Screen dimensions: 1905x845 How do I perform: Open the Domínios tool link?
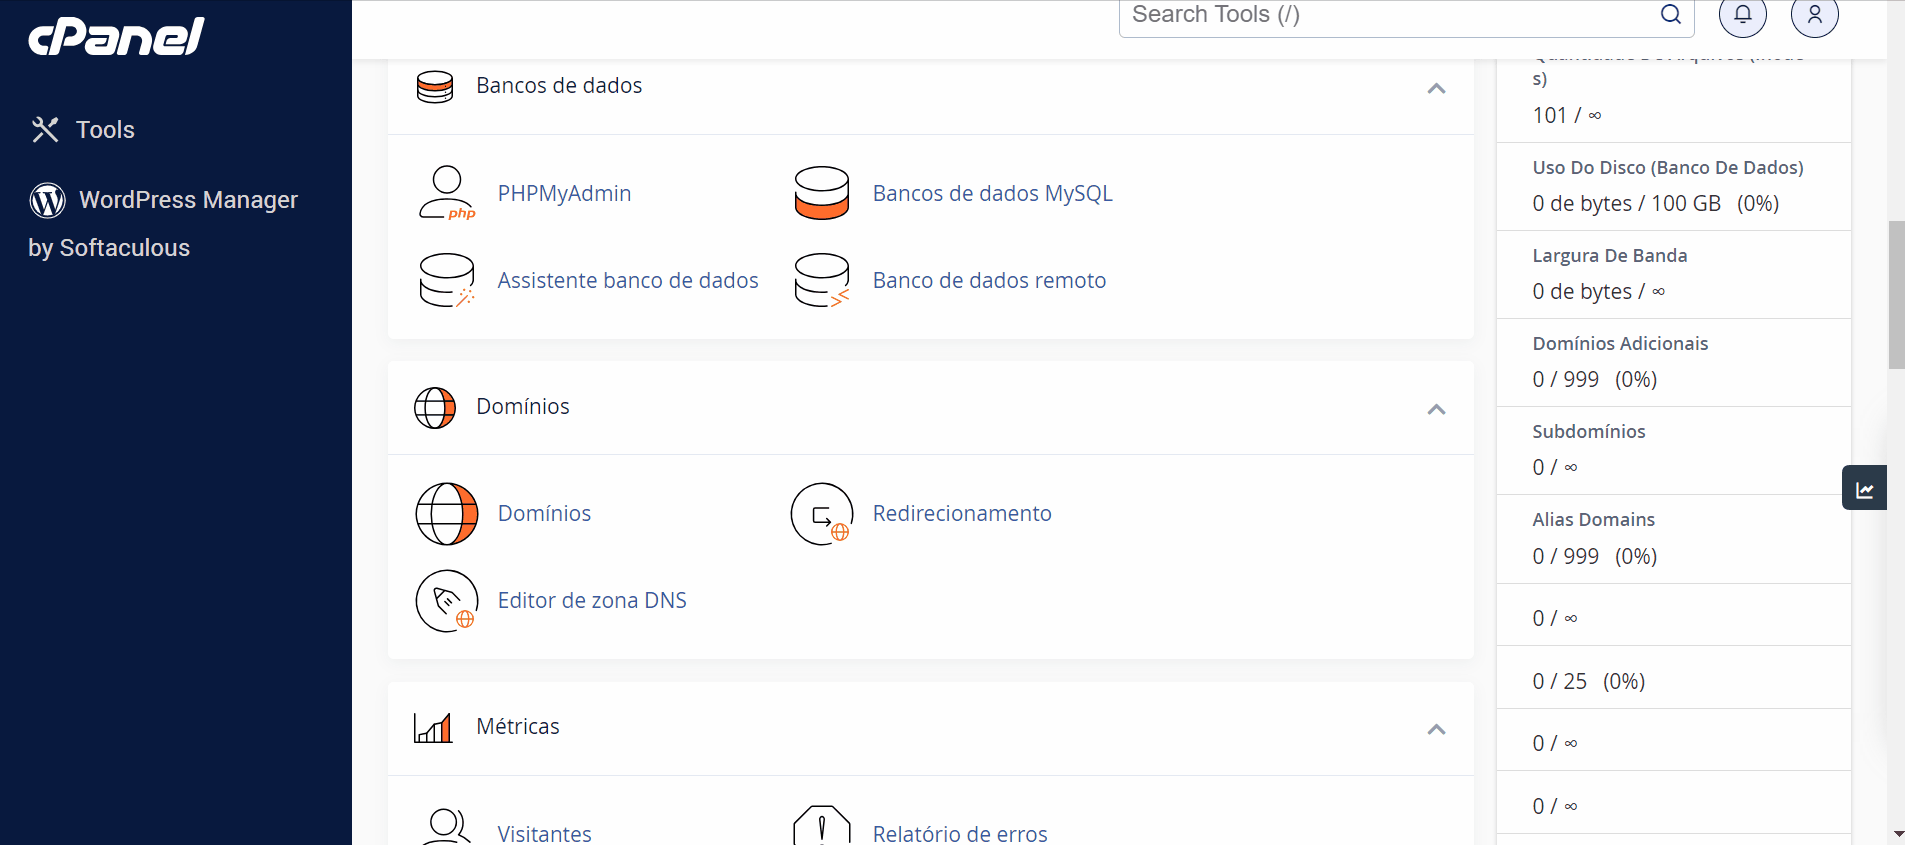(544, 514)
